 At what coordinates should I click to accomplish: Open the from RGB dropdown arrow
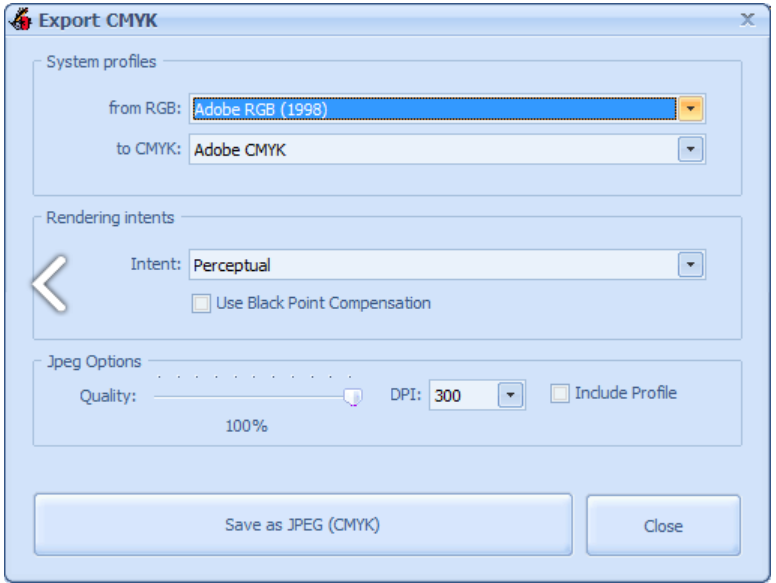[692, 108]
